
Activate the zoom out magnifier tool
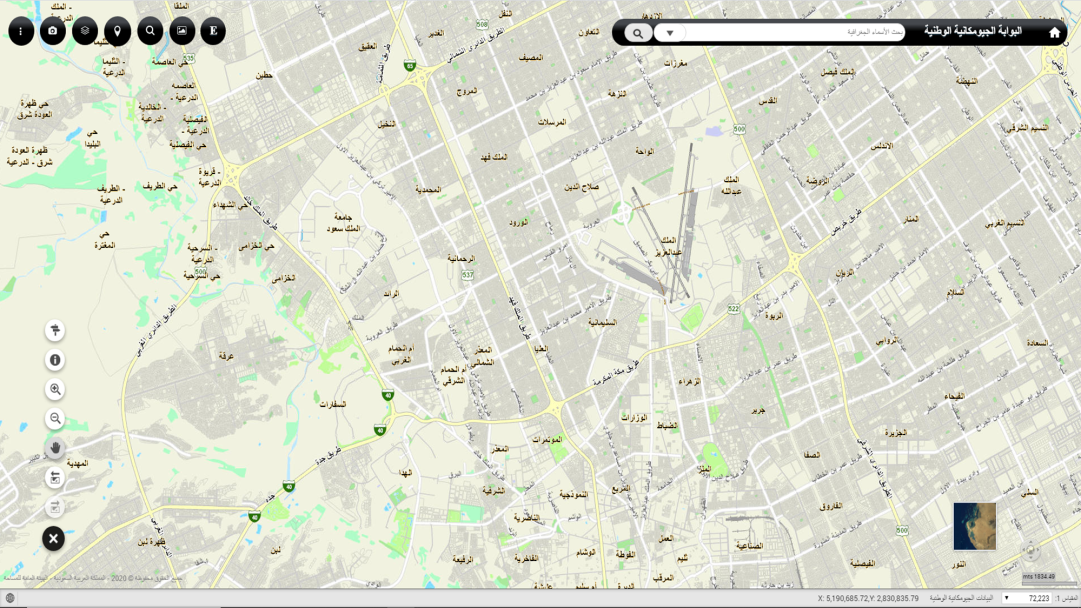(55, 418)
